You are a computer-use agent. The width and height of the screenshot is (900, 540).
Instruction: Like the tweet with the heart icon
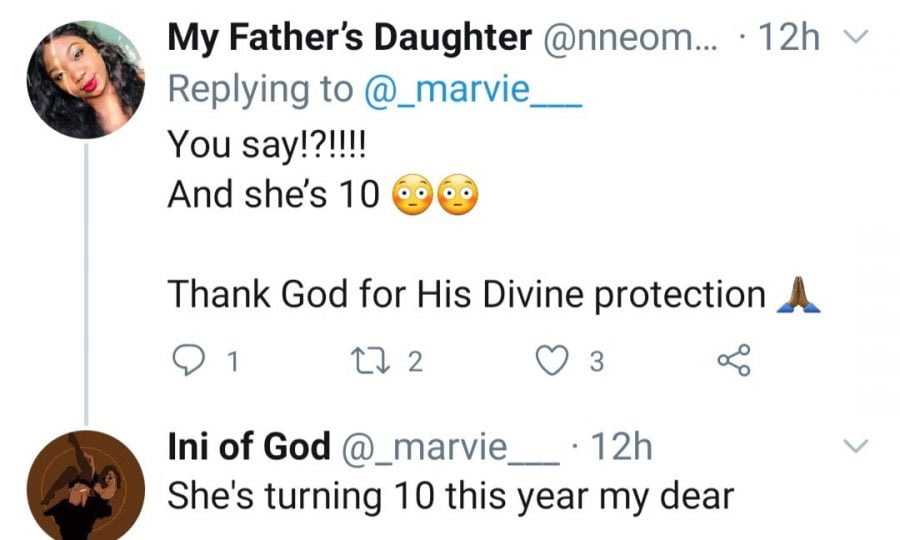point(551,361)
